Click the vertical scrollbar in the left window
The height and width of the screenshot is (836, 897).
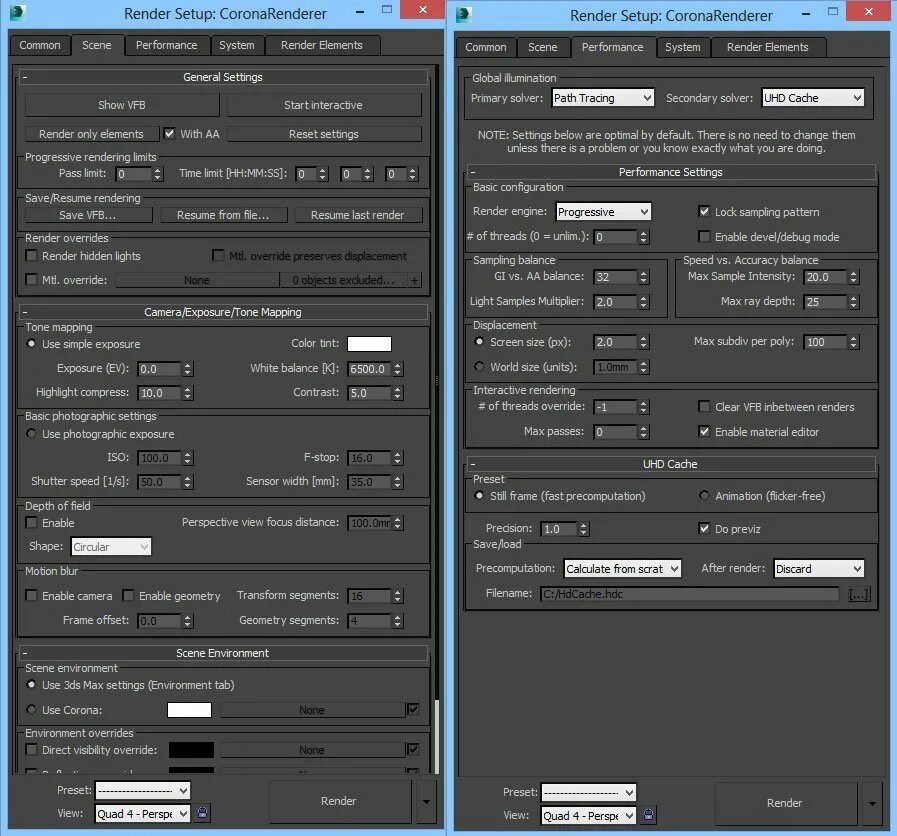click(x=437, y=736)
